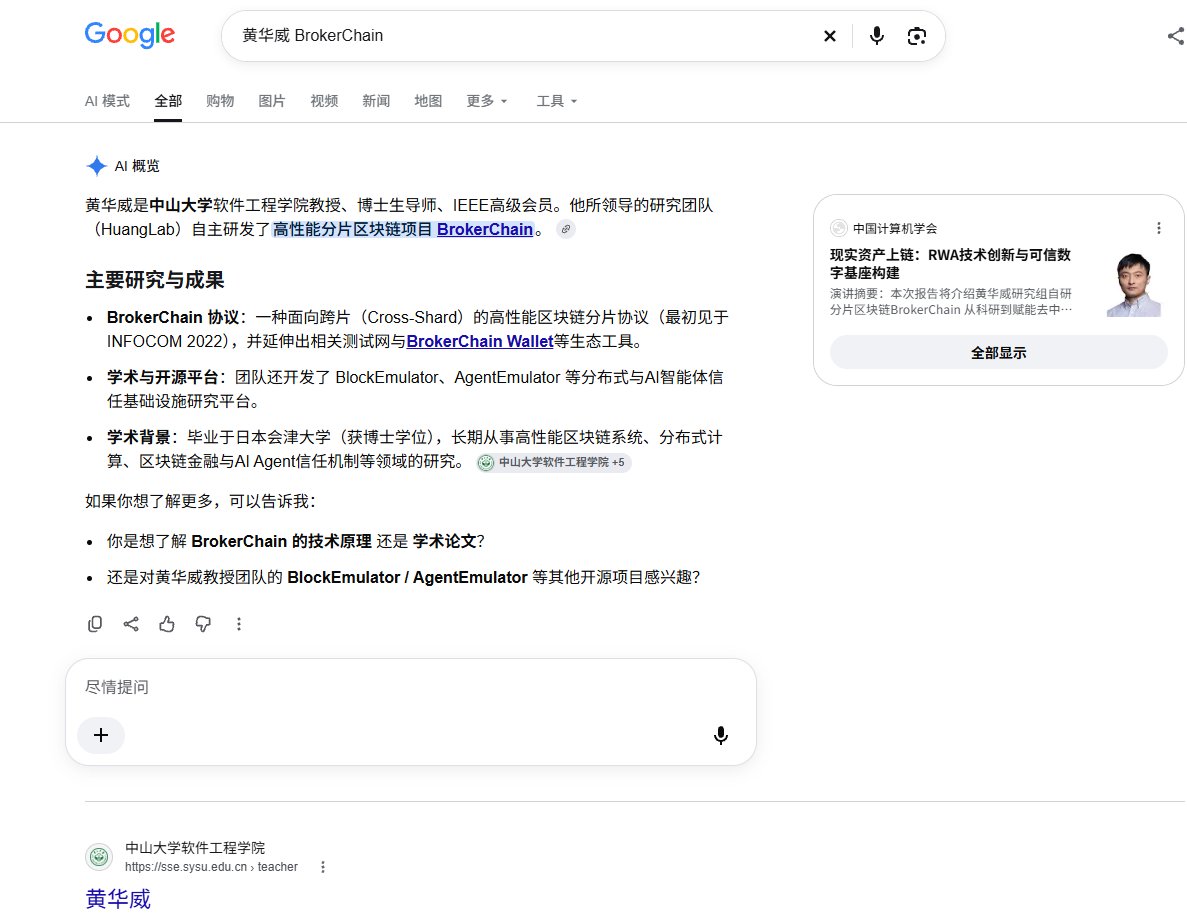Click the source link chip after BrokerChain
Image resolution: width=1187 pixels, height=916 pixels.
pyautogui.click(x=565, y=229)
